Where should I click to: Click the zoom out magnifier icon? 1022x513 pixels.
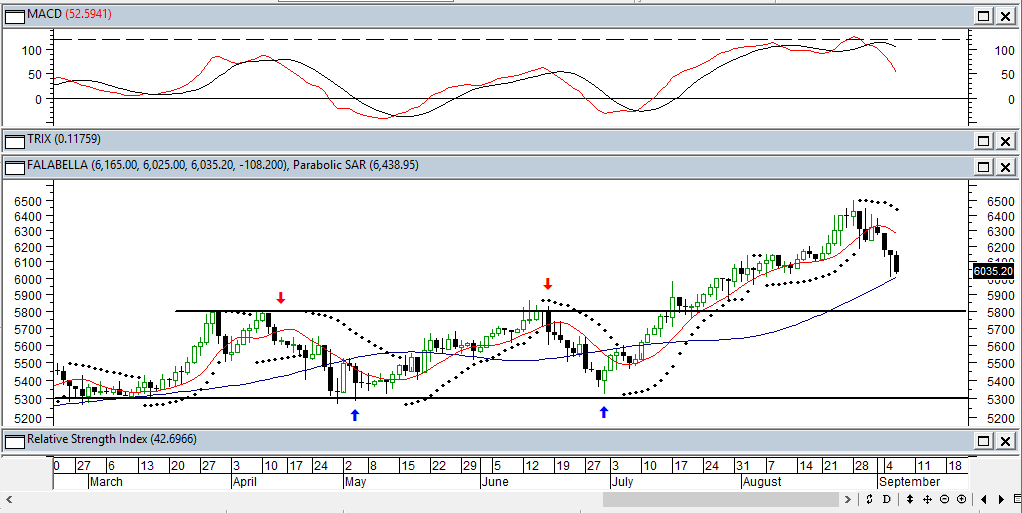coord(945,498)
